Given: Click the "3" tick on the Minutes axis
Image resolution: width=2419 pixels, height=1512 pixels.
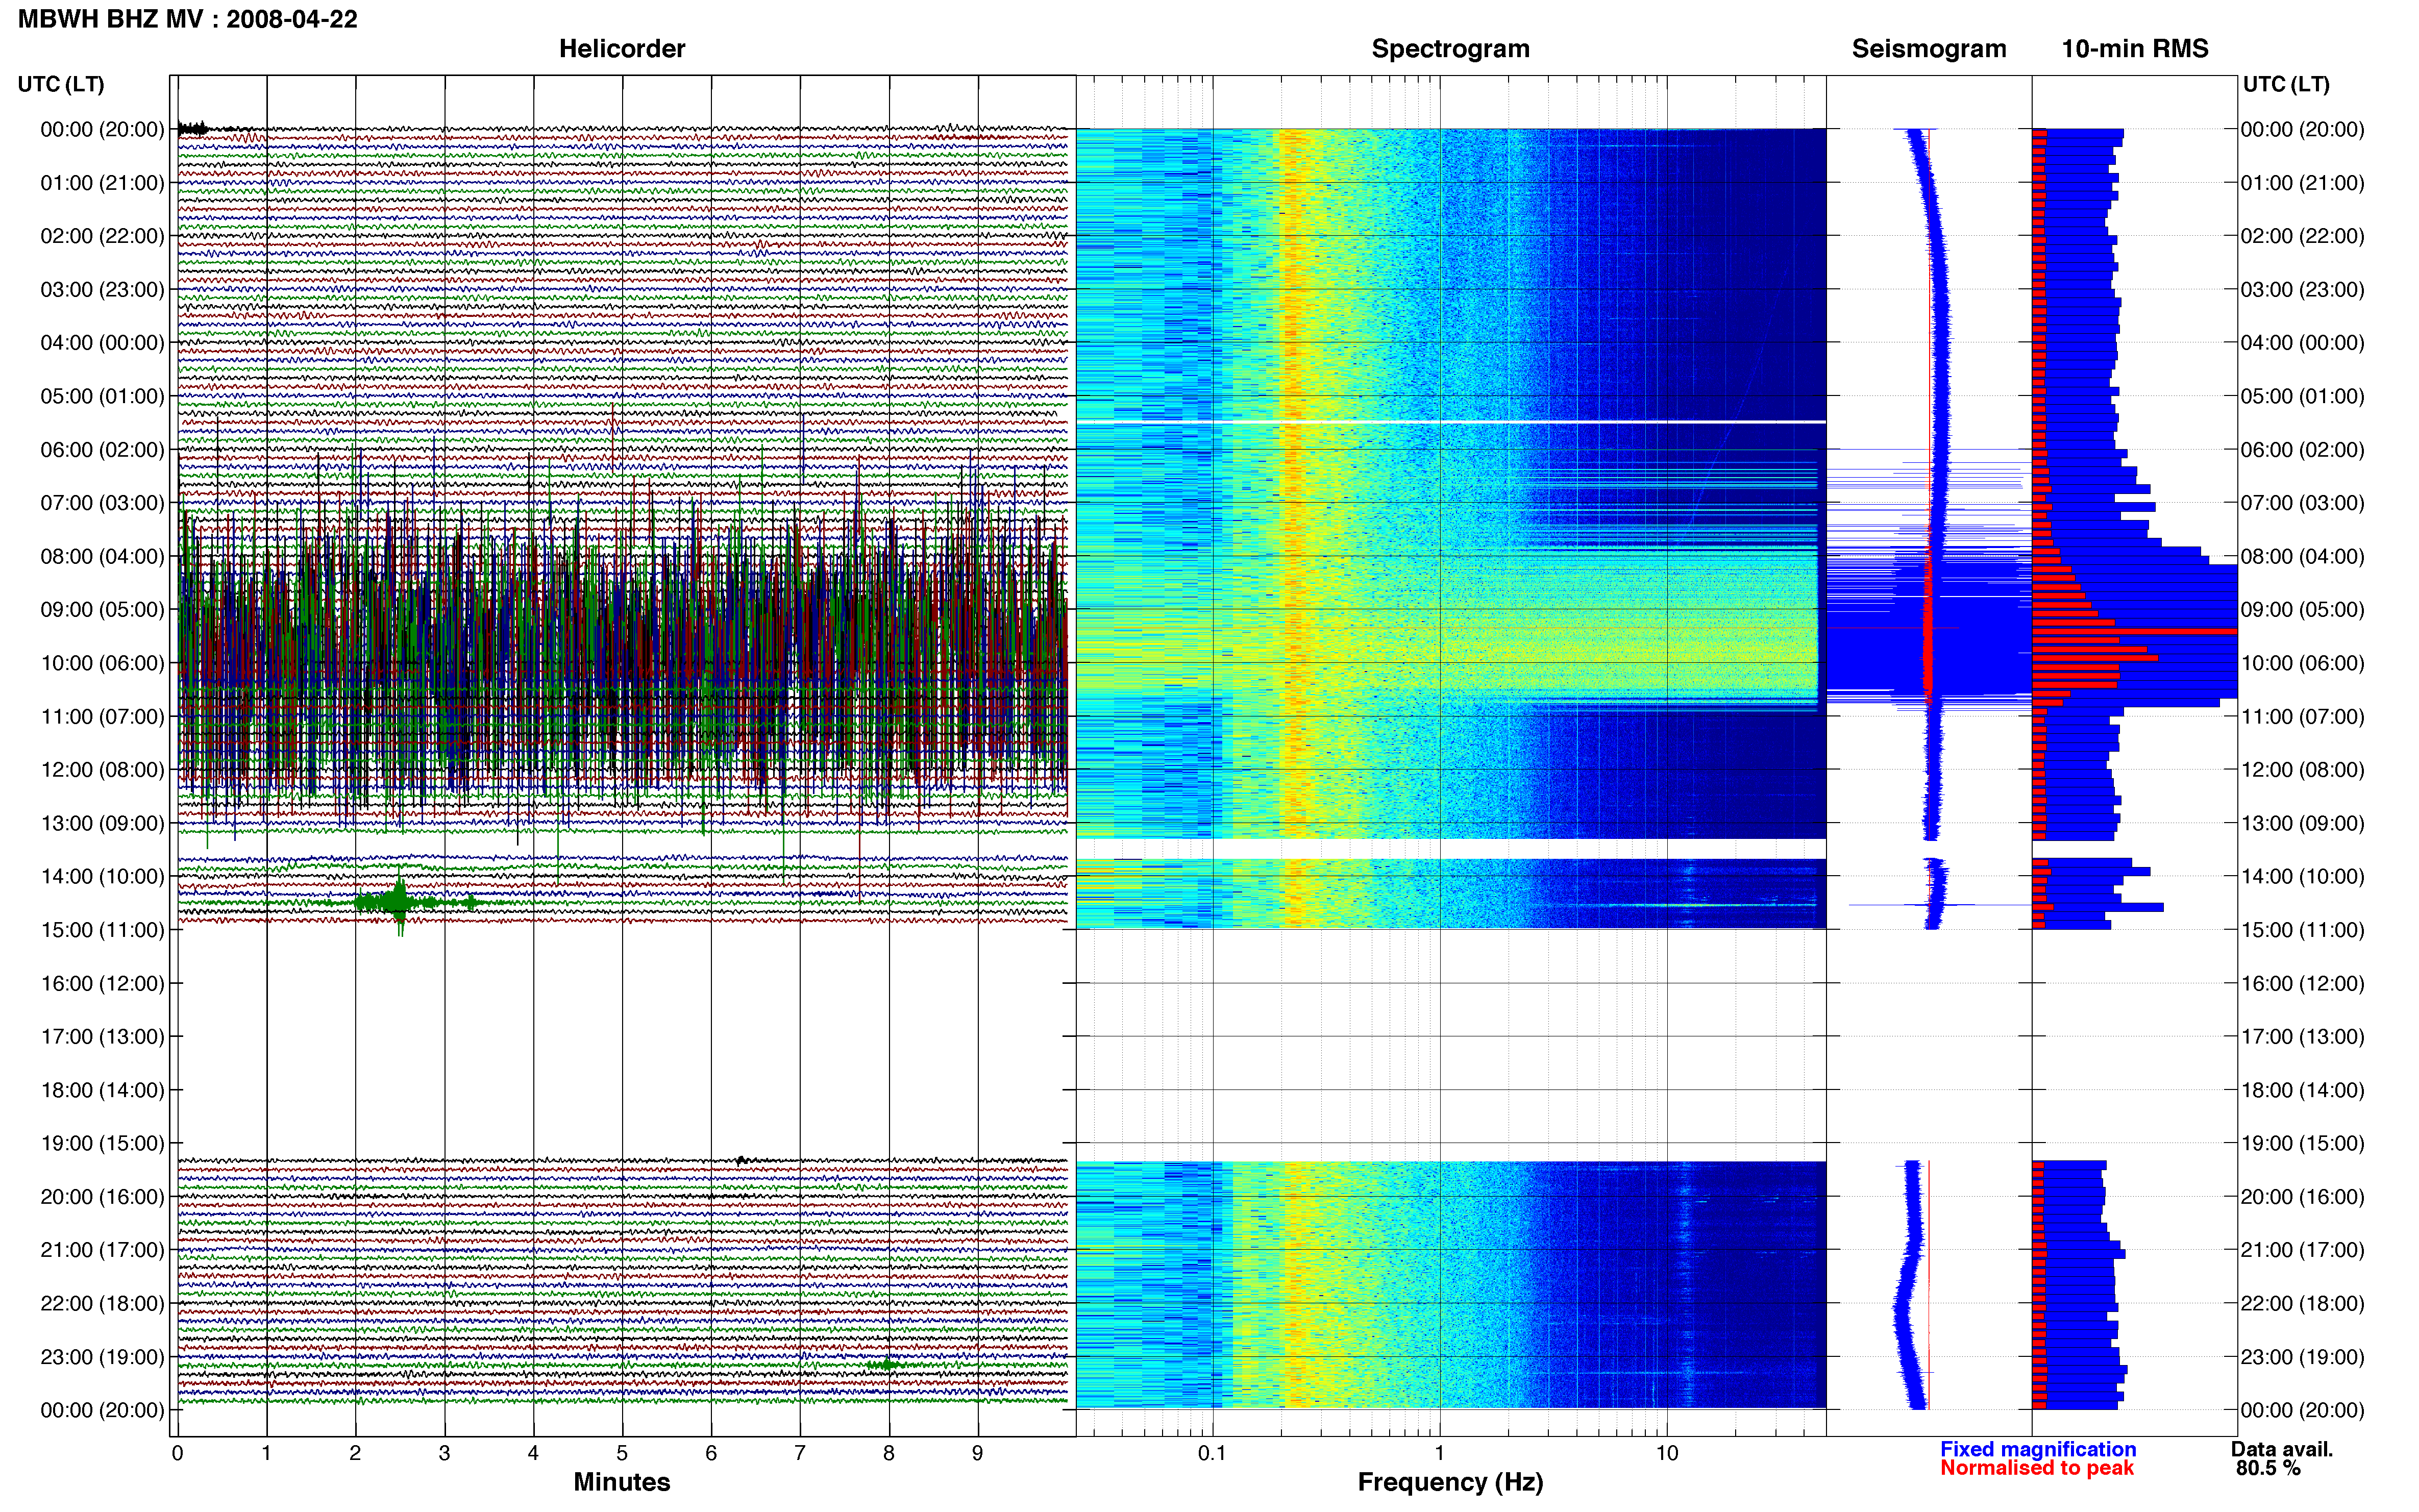Looking at the screenshot, I should (x=444, y=1453).
